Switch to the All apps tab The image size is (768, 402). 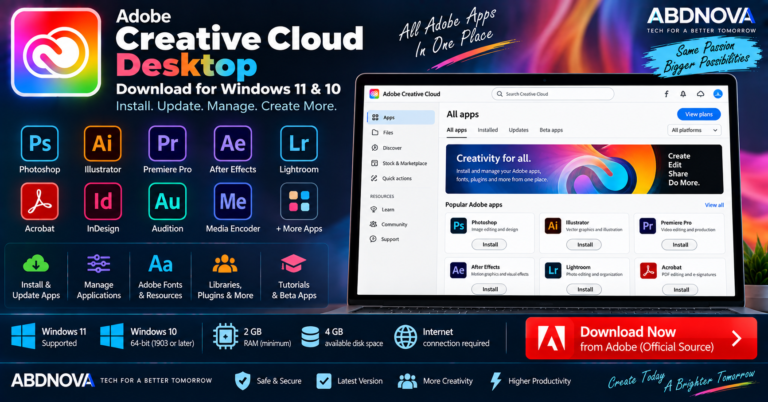(456, 130)
